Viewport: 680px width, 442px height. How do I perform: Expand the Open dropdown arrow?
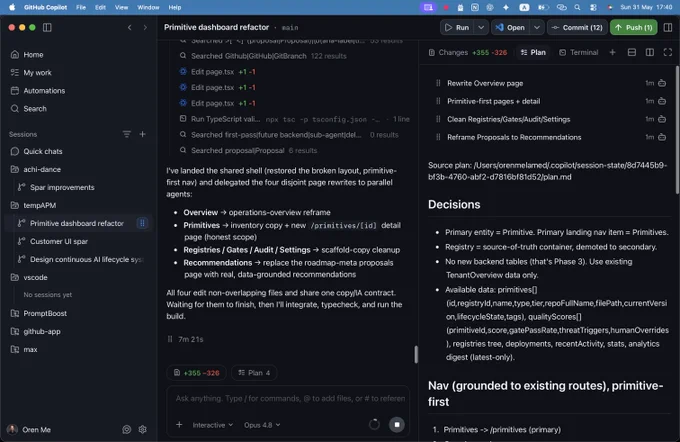(x=537, y=27)
